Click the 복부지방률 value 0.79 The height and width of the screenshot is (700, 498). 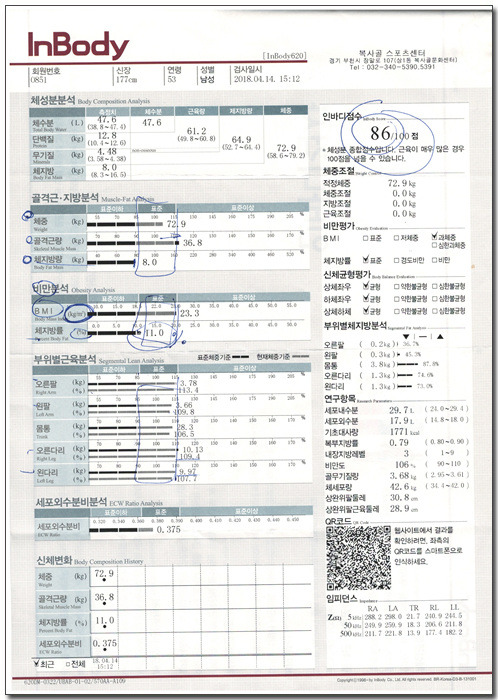point(398,442)
